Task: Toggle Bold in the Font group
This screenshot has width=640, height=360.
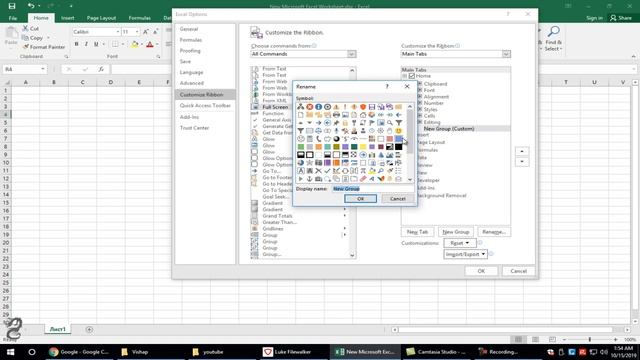Action: pyautogui.click(x=76, y=44)
